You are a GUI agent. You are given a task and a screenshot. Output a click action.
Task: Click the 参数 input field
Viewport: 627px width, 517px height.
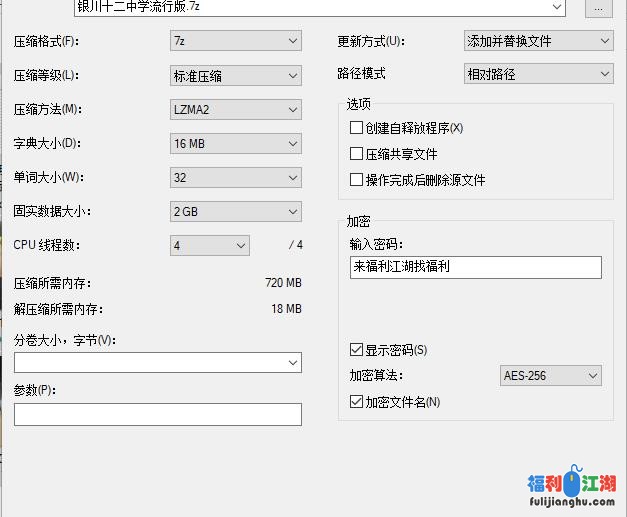(157, 414)
